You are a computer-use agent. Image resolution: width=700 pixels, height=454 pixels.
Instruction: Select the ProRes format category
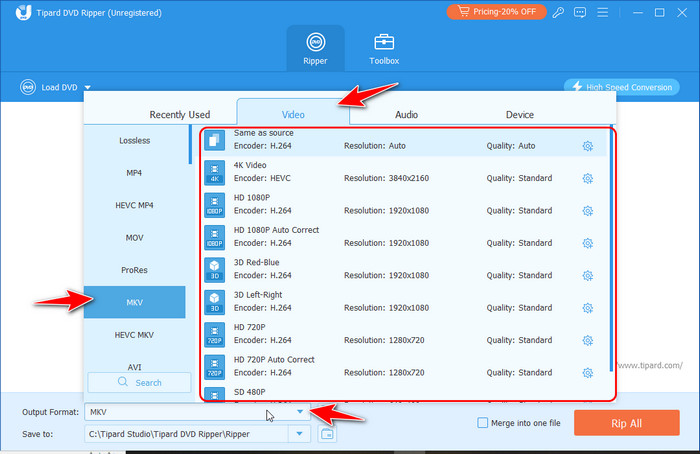[x=134, y=270]
